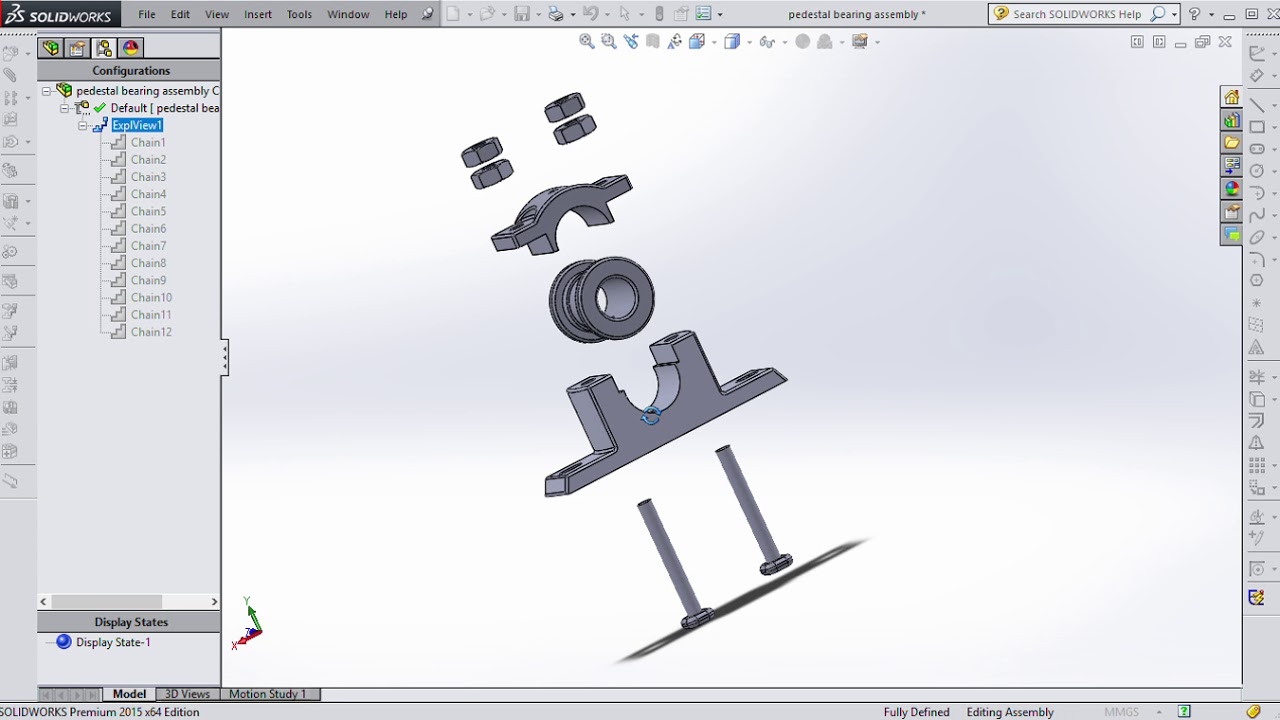Screen dimensions: 1280x720
Task: Open the Appearances color ball task pane tab
Action: pyautogui.click(x=1232, y=189)
